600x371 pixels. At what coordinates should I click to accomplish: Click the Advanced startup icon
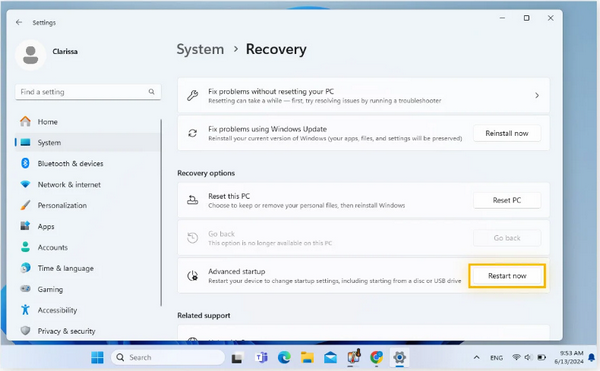tap(192, 275)
